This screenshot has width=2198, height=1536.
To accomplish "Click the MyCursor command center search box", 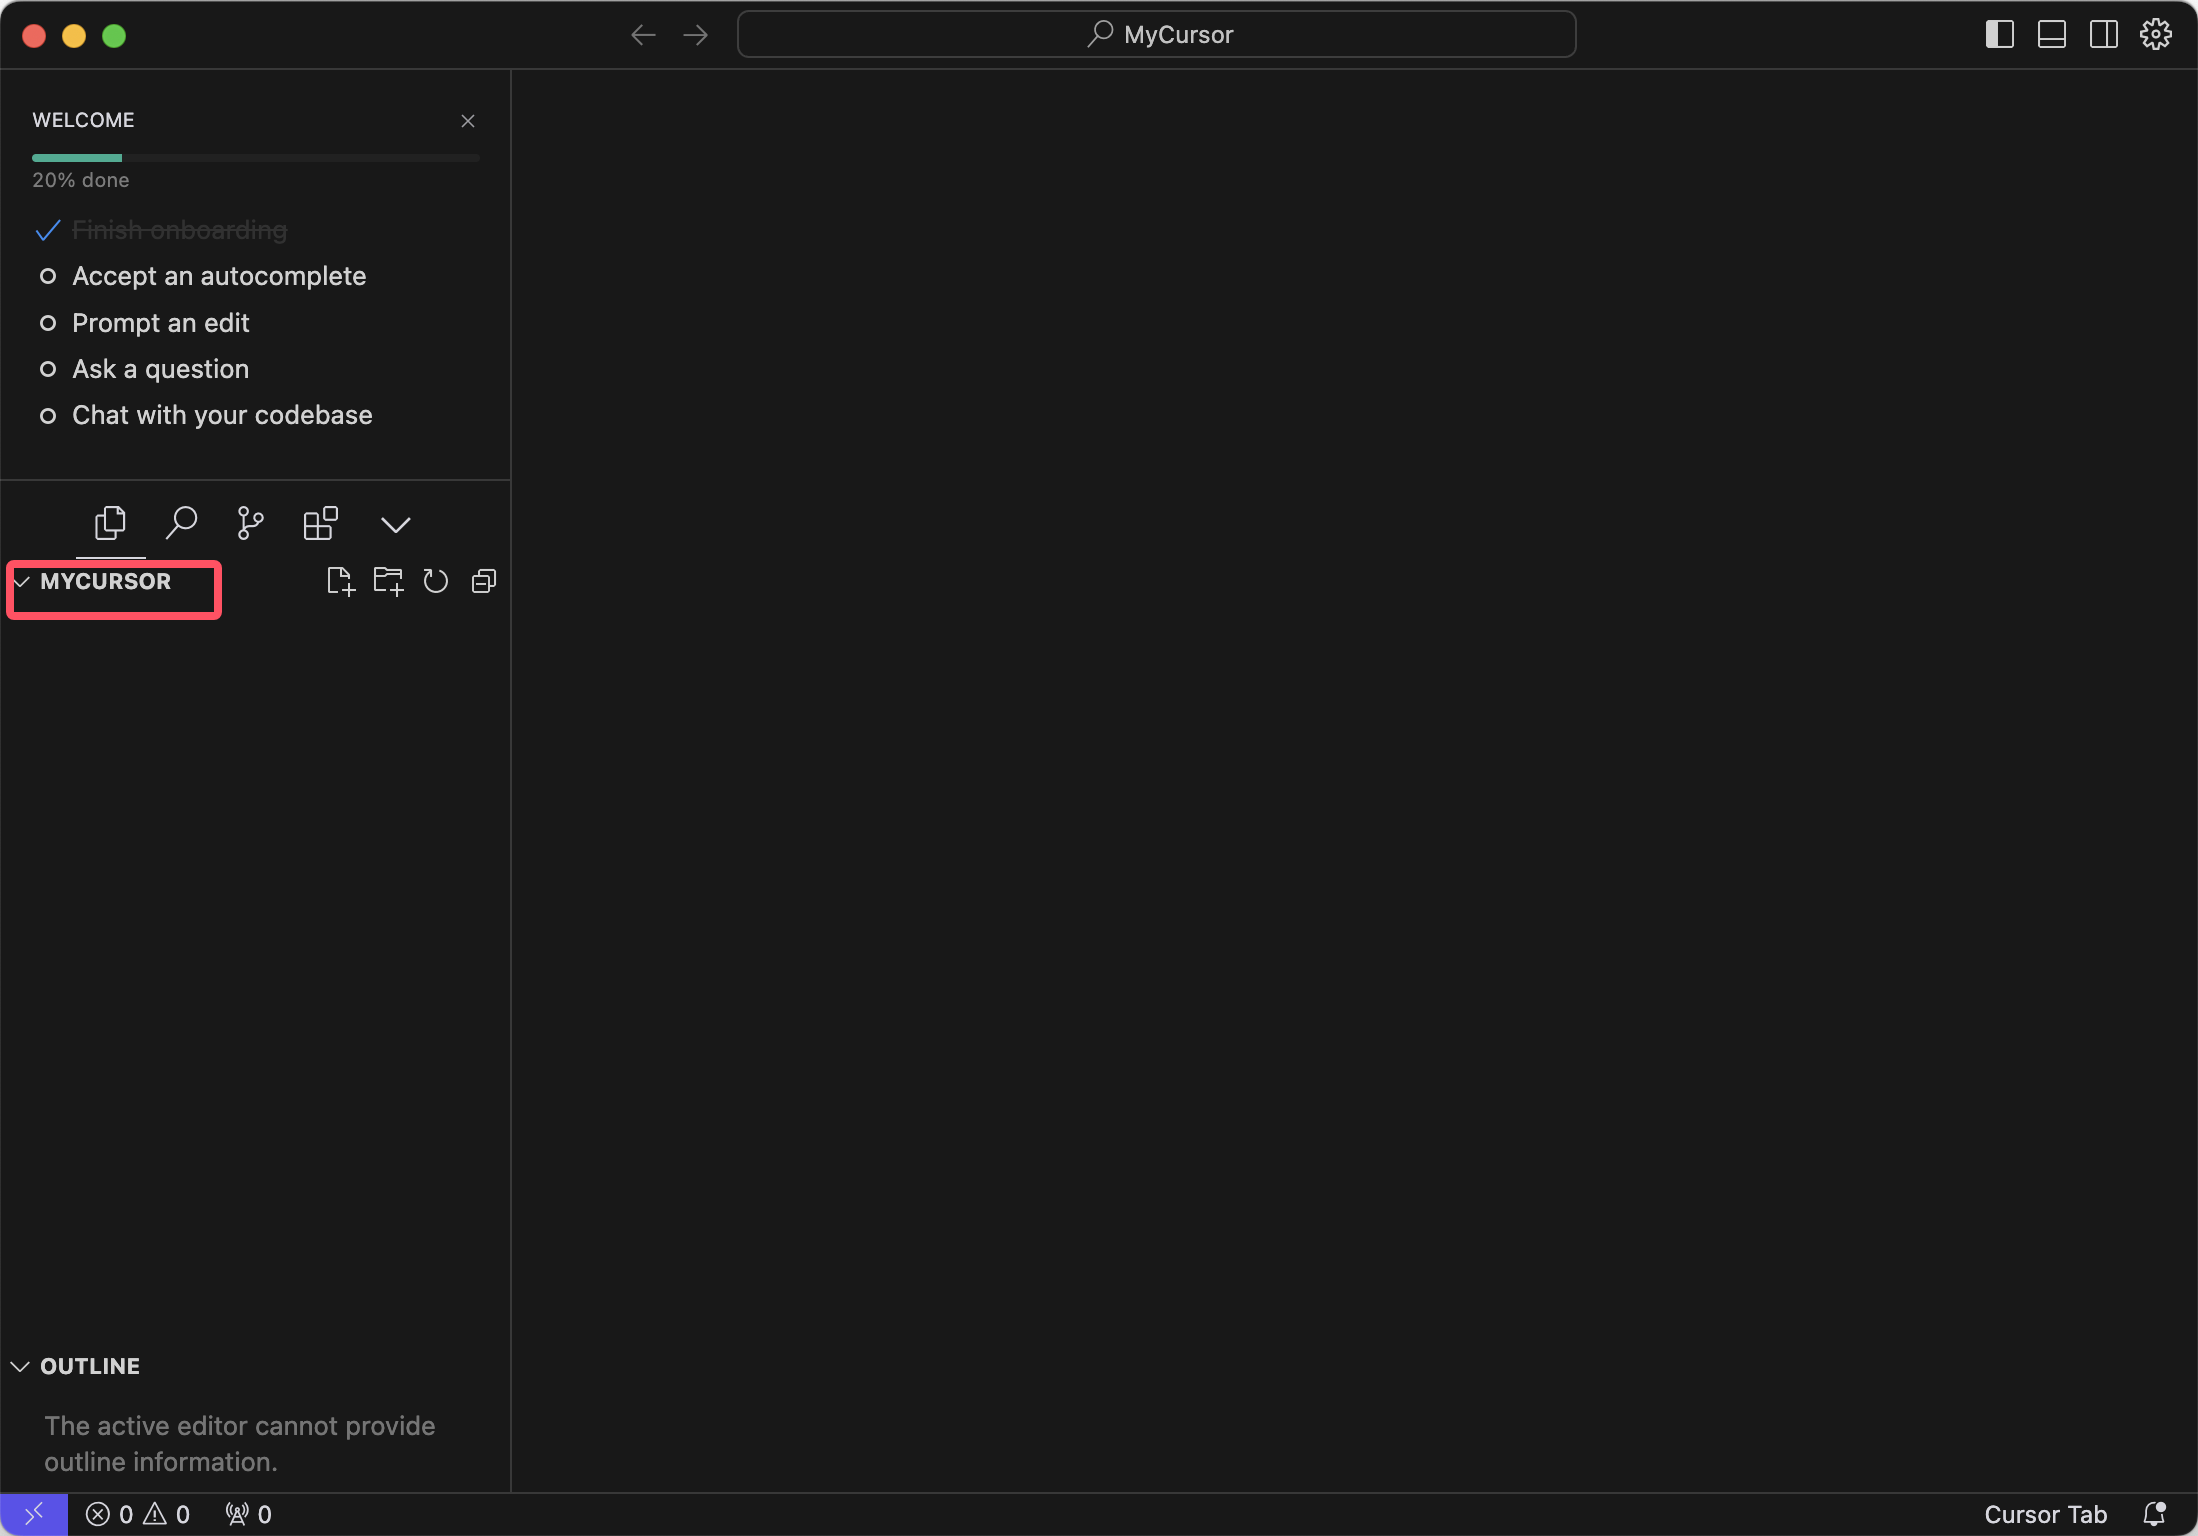I will click(1156, 35).
